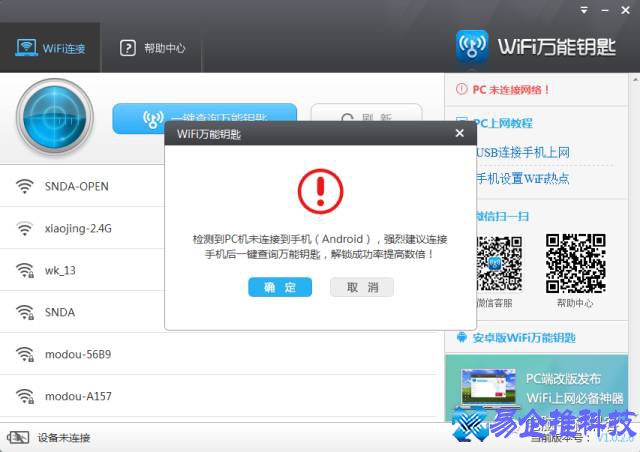Click the modou-56B9 locked wifi icon

pos(24,354)
